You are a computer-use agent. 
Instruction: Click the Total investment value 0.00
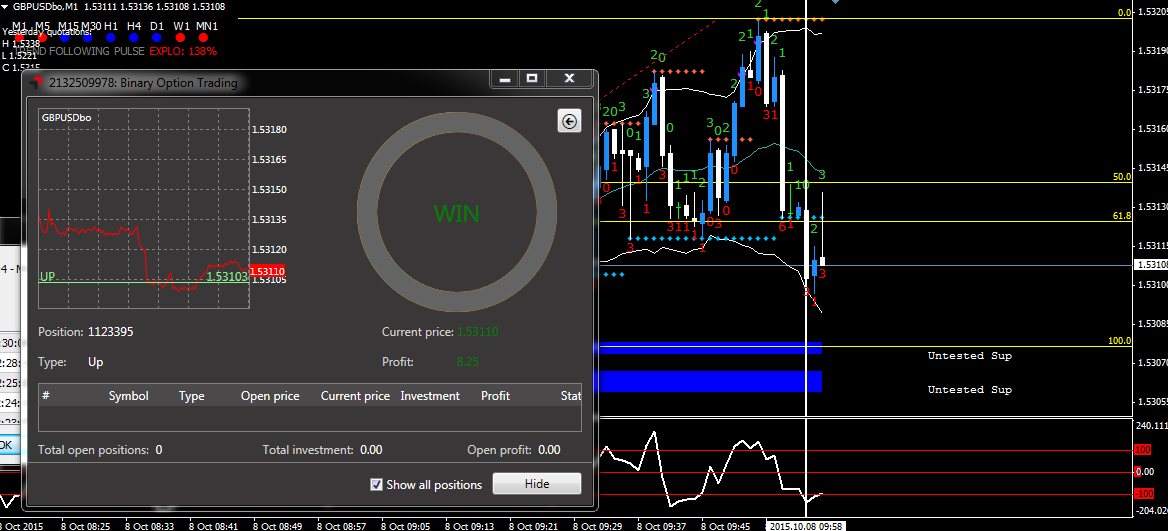point(371,450)
